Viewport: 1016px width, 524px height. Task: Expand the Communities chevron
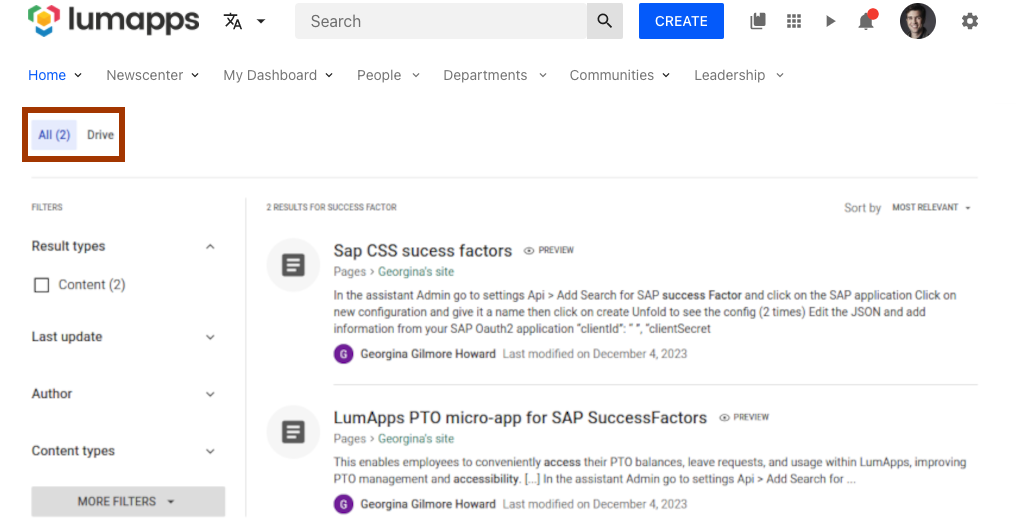coord(666,76)
